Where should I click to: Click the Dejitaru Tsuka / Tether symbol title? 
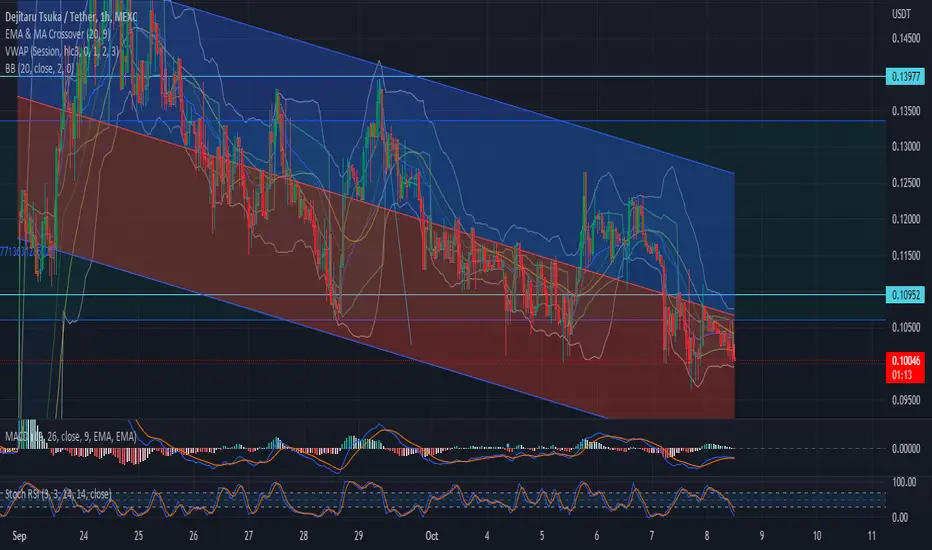click(71, 17)
